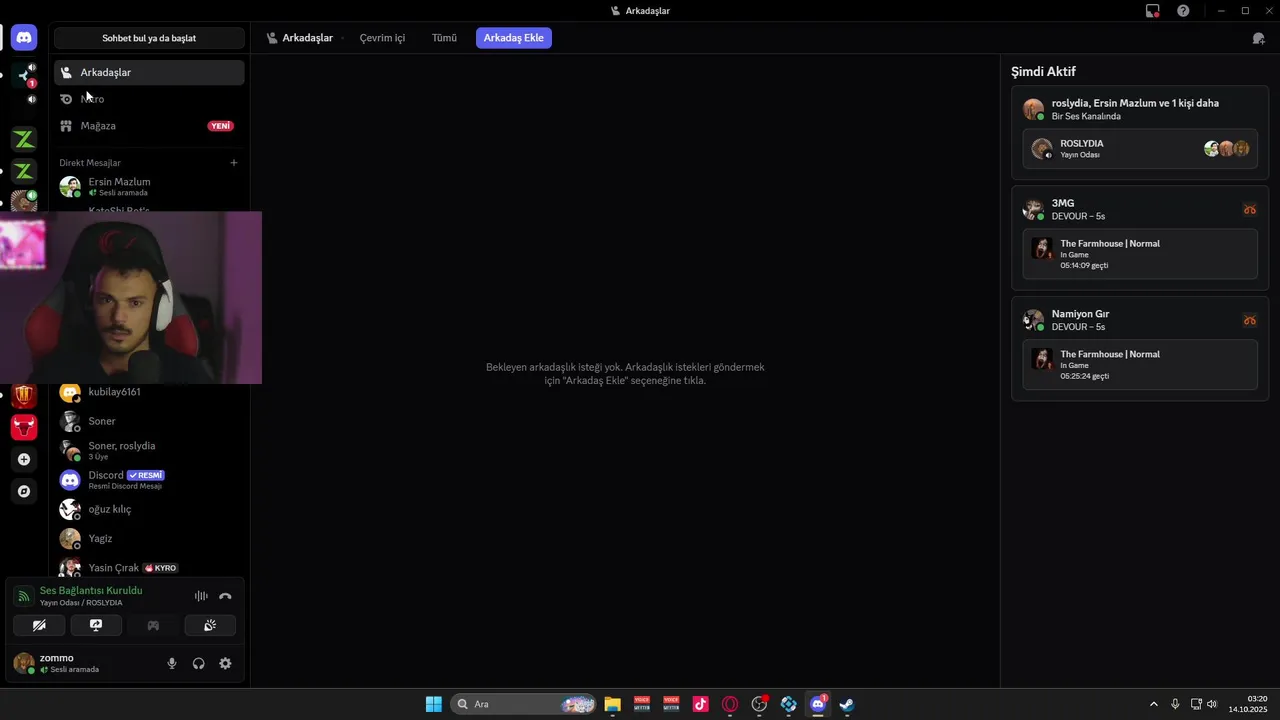Open Opera browser from the taskbar

point(730,704)
